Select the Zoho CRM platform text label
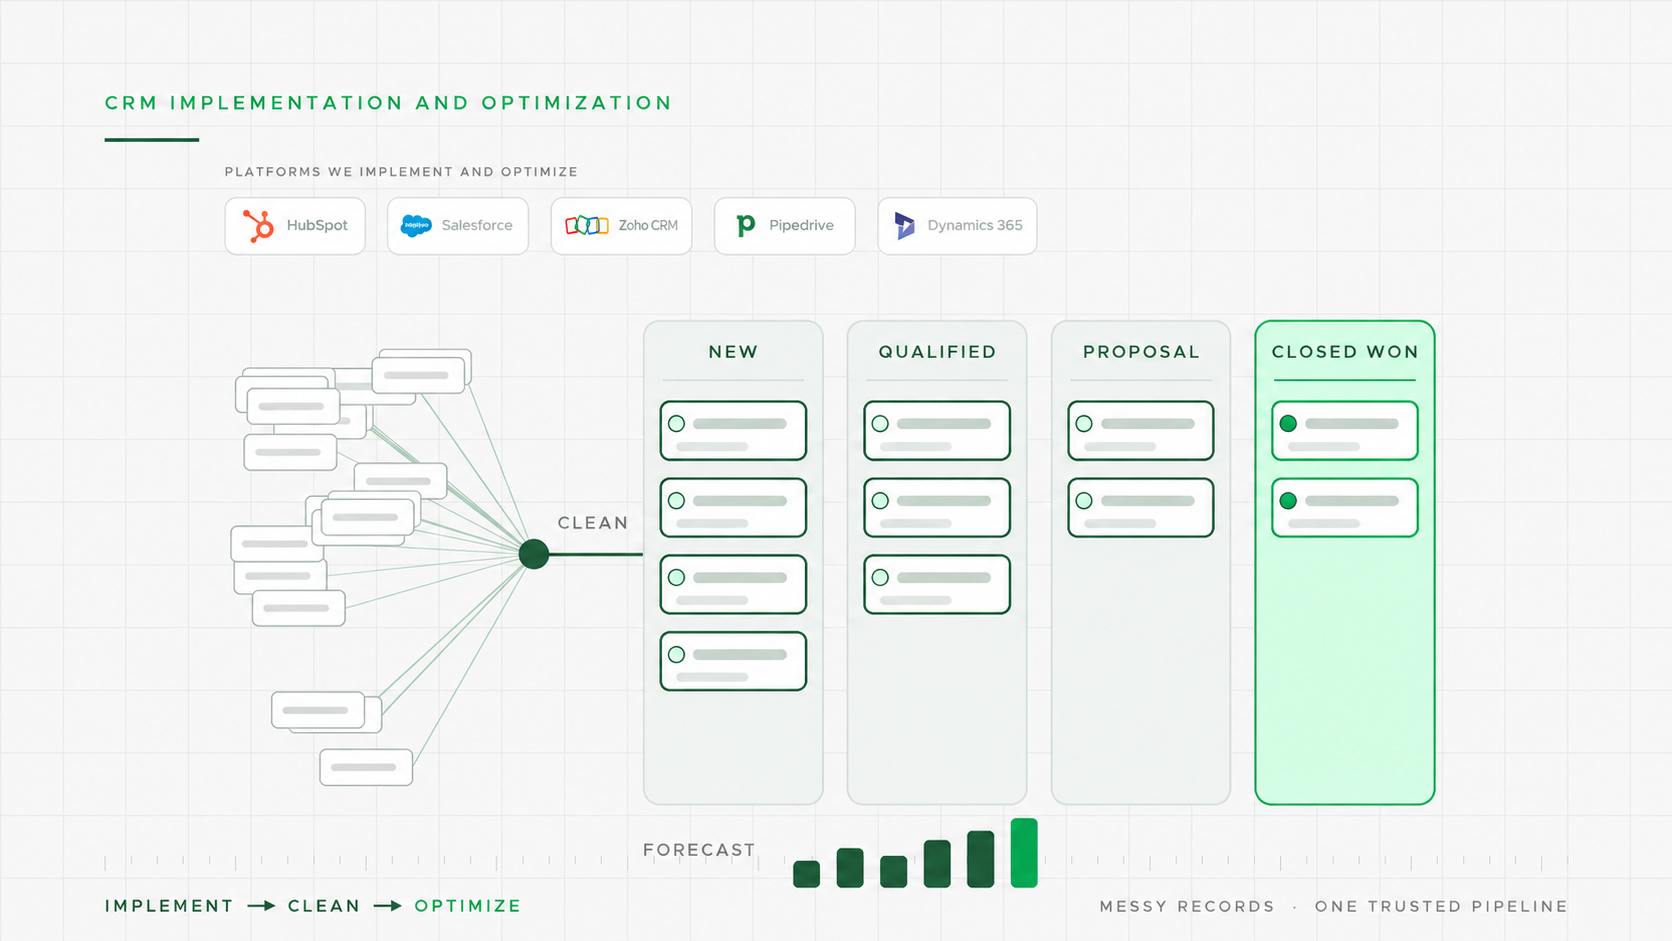The width and height of the screenshot is (1672, 941). (648, 226)
